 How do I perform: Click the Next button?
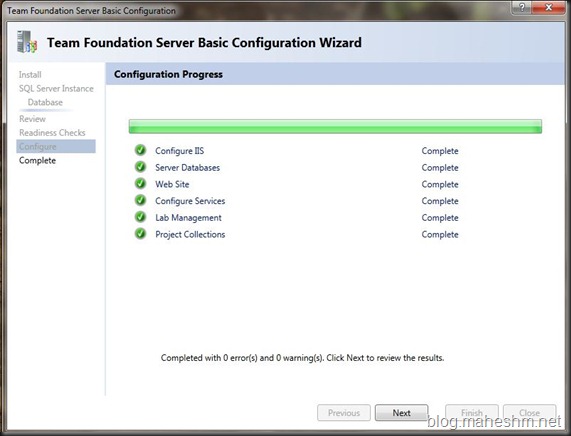401,413
